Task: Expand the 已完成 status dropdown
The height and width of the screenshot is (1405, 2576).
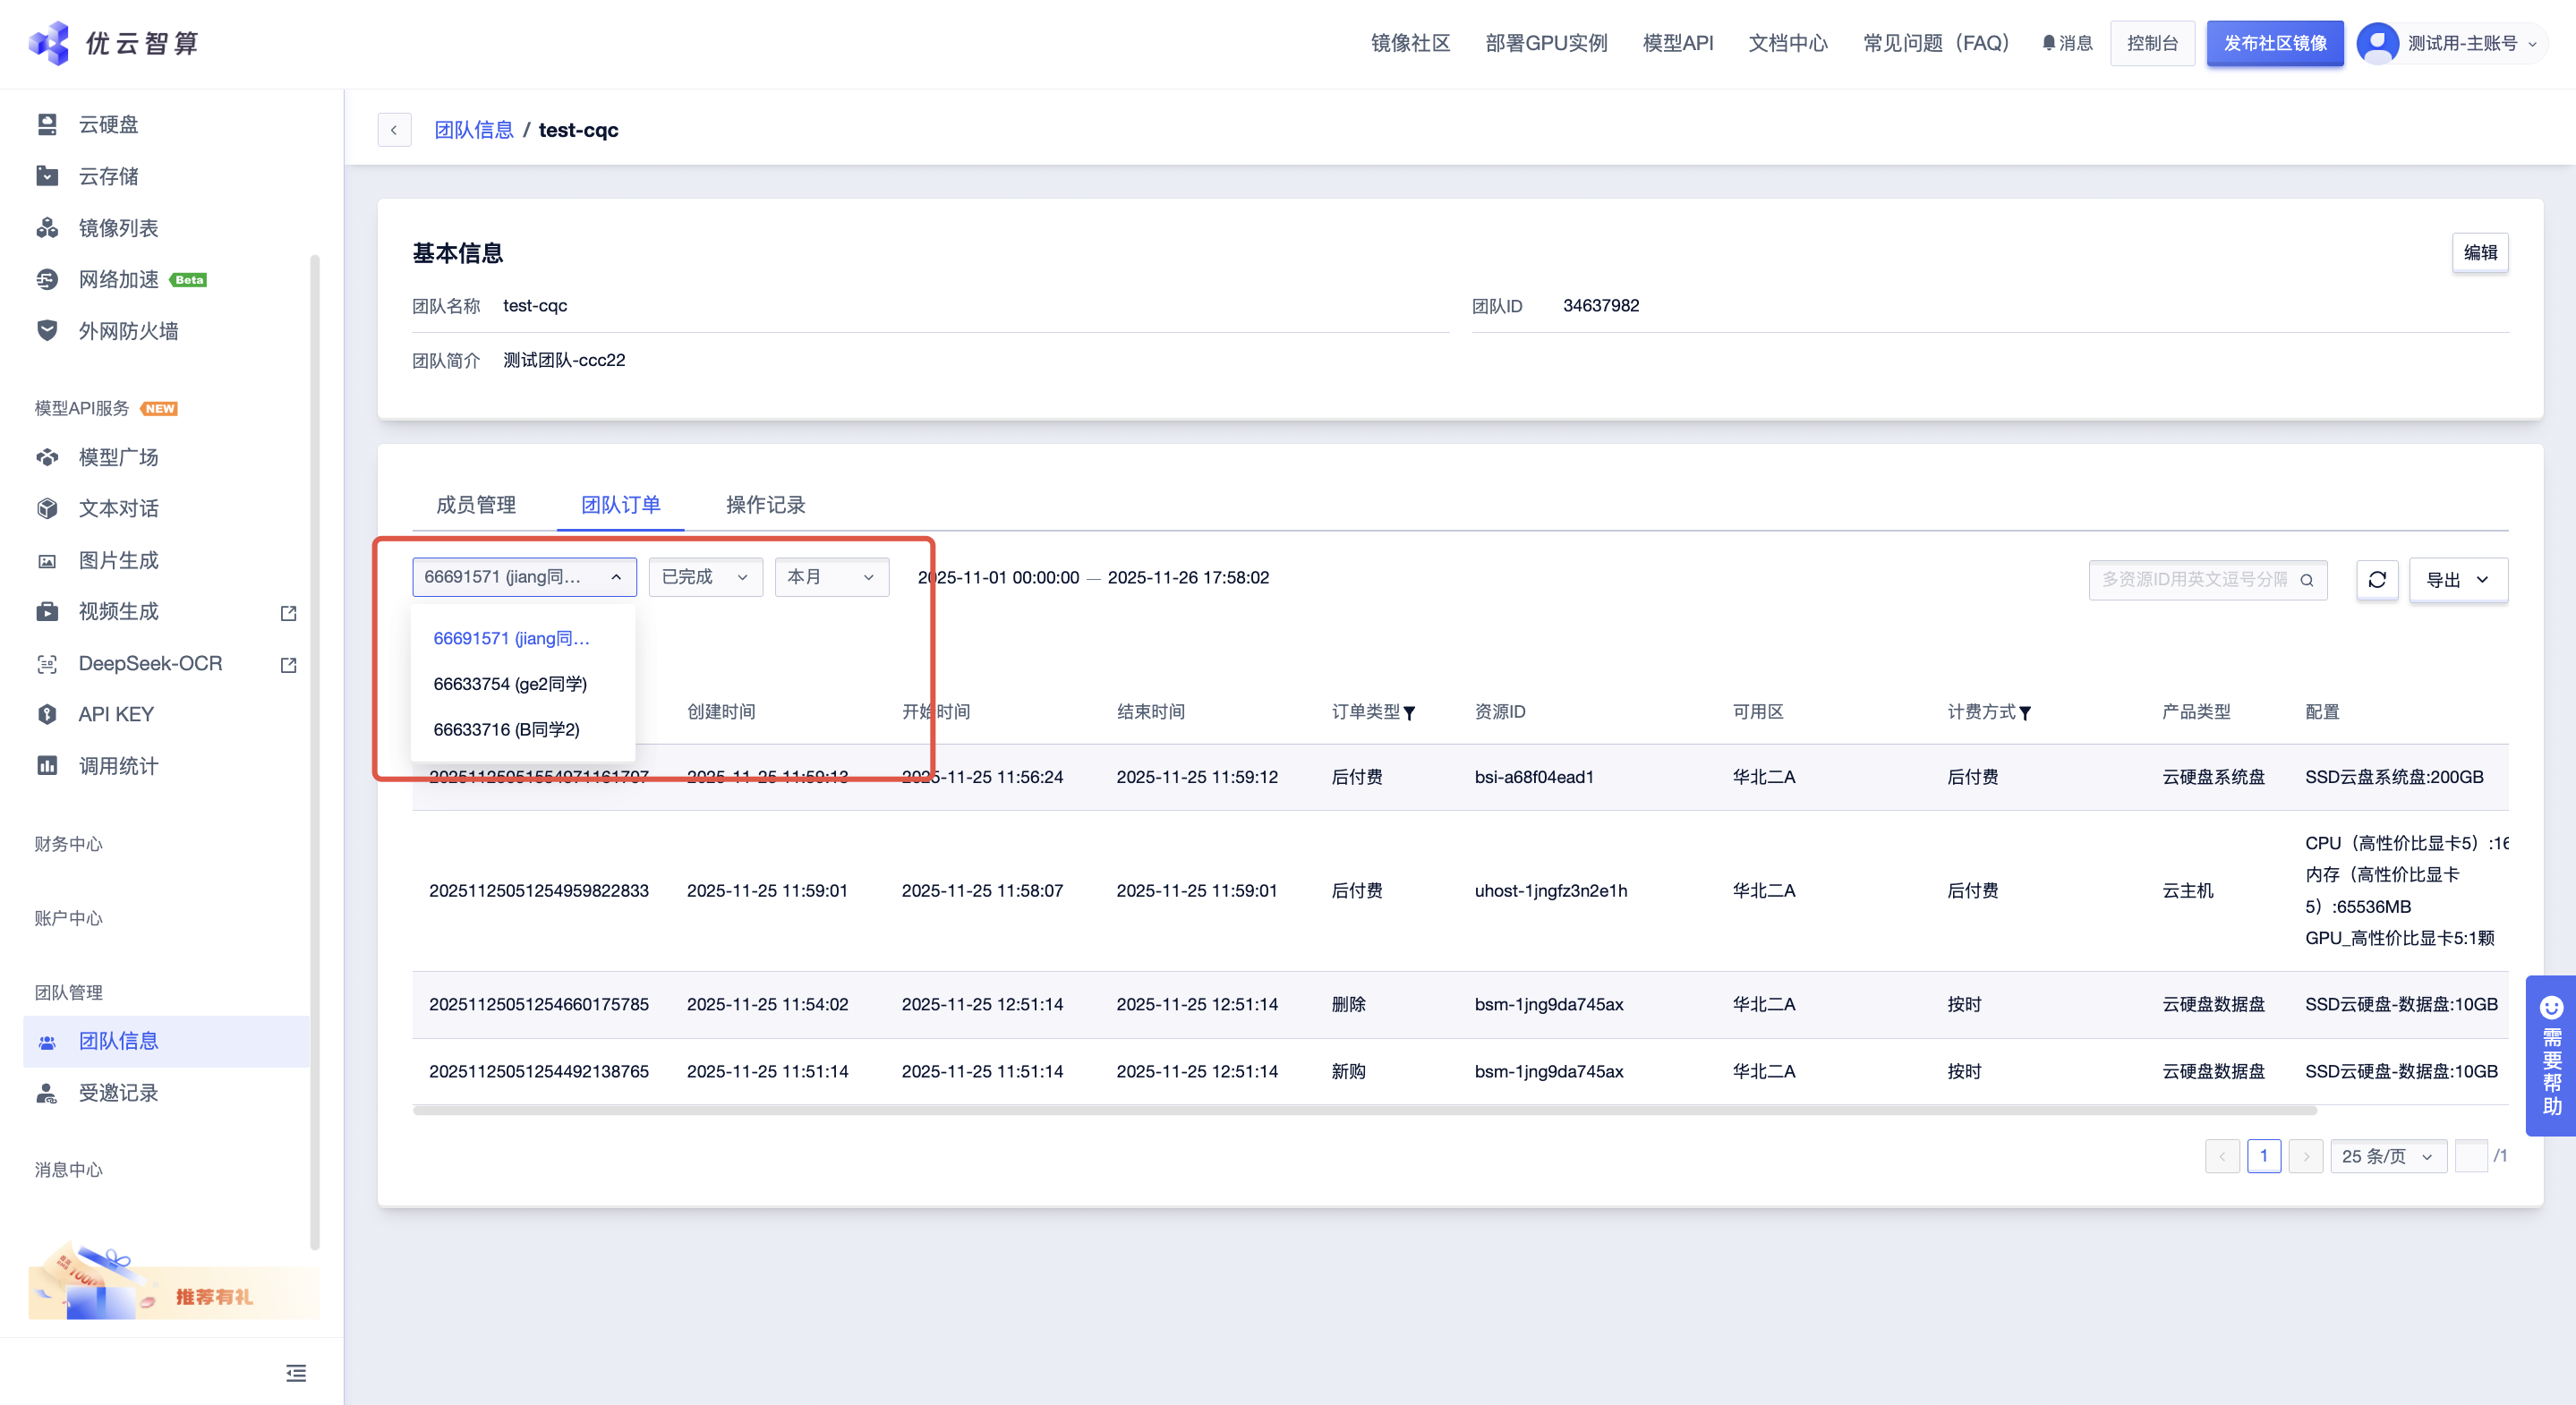Action: (x=705, y=577)
